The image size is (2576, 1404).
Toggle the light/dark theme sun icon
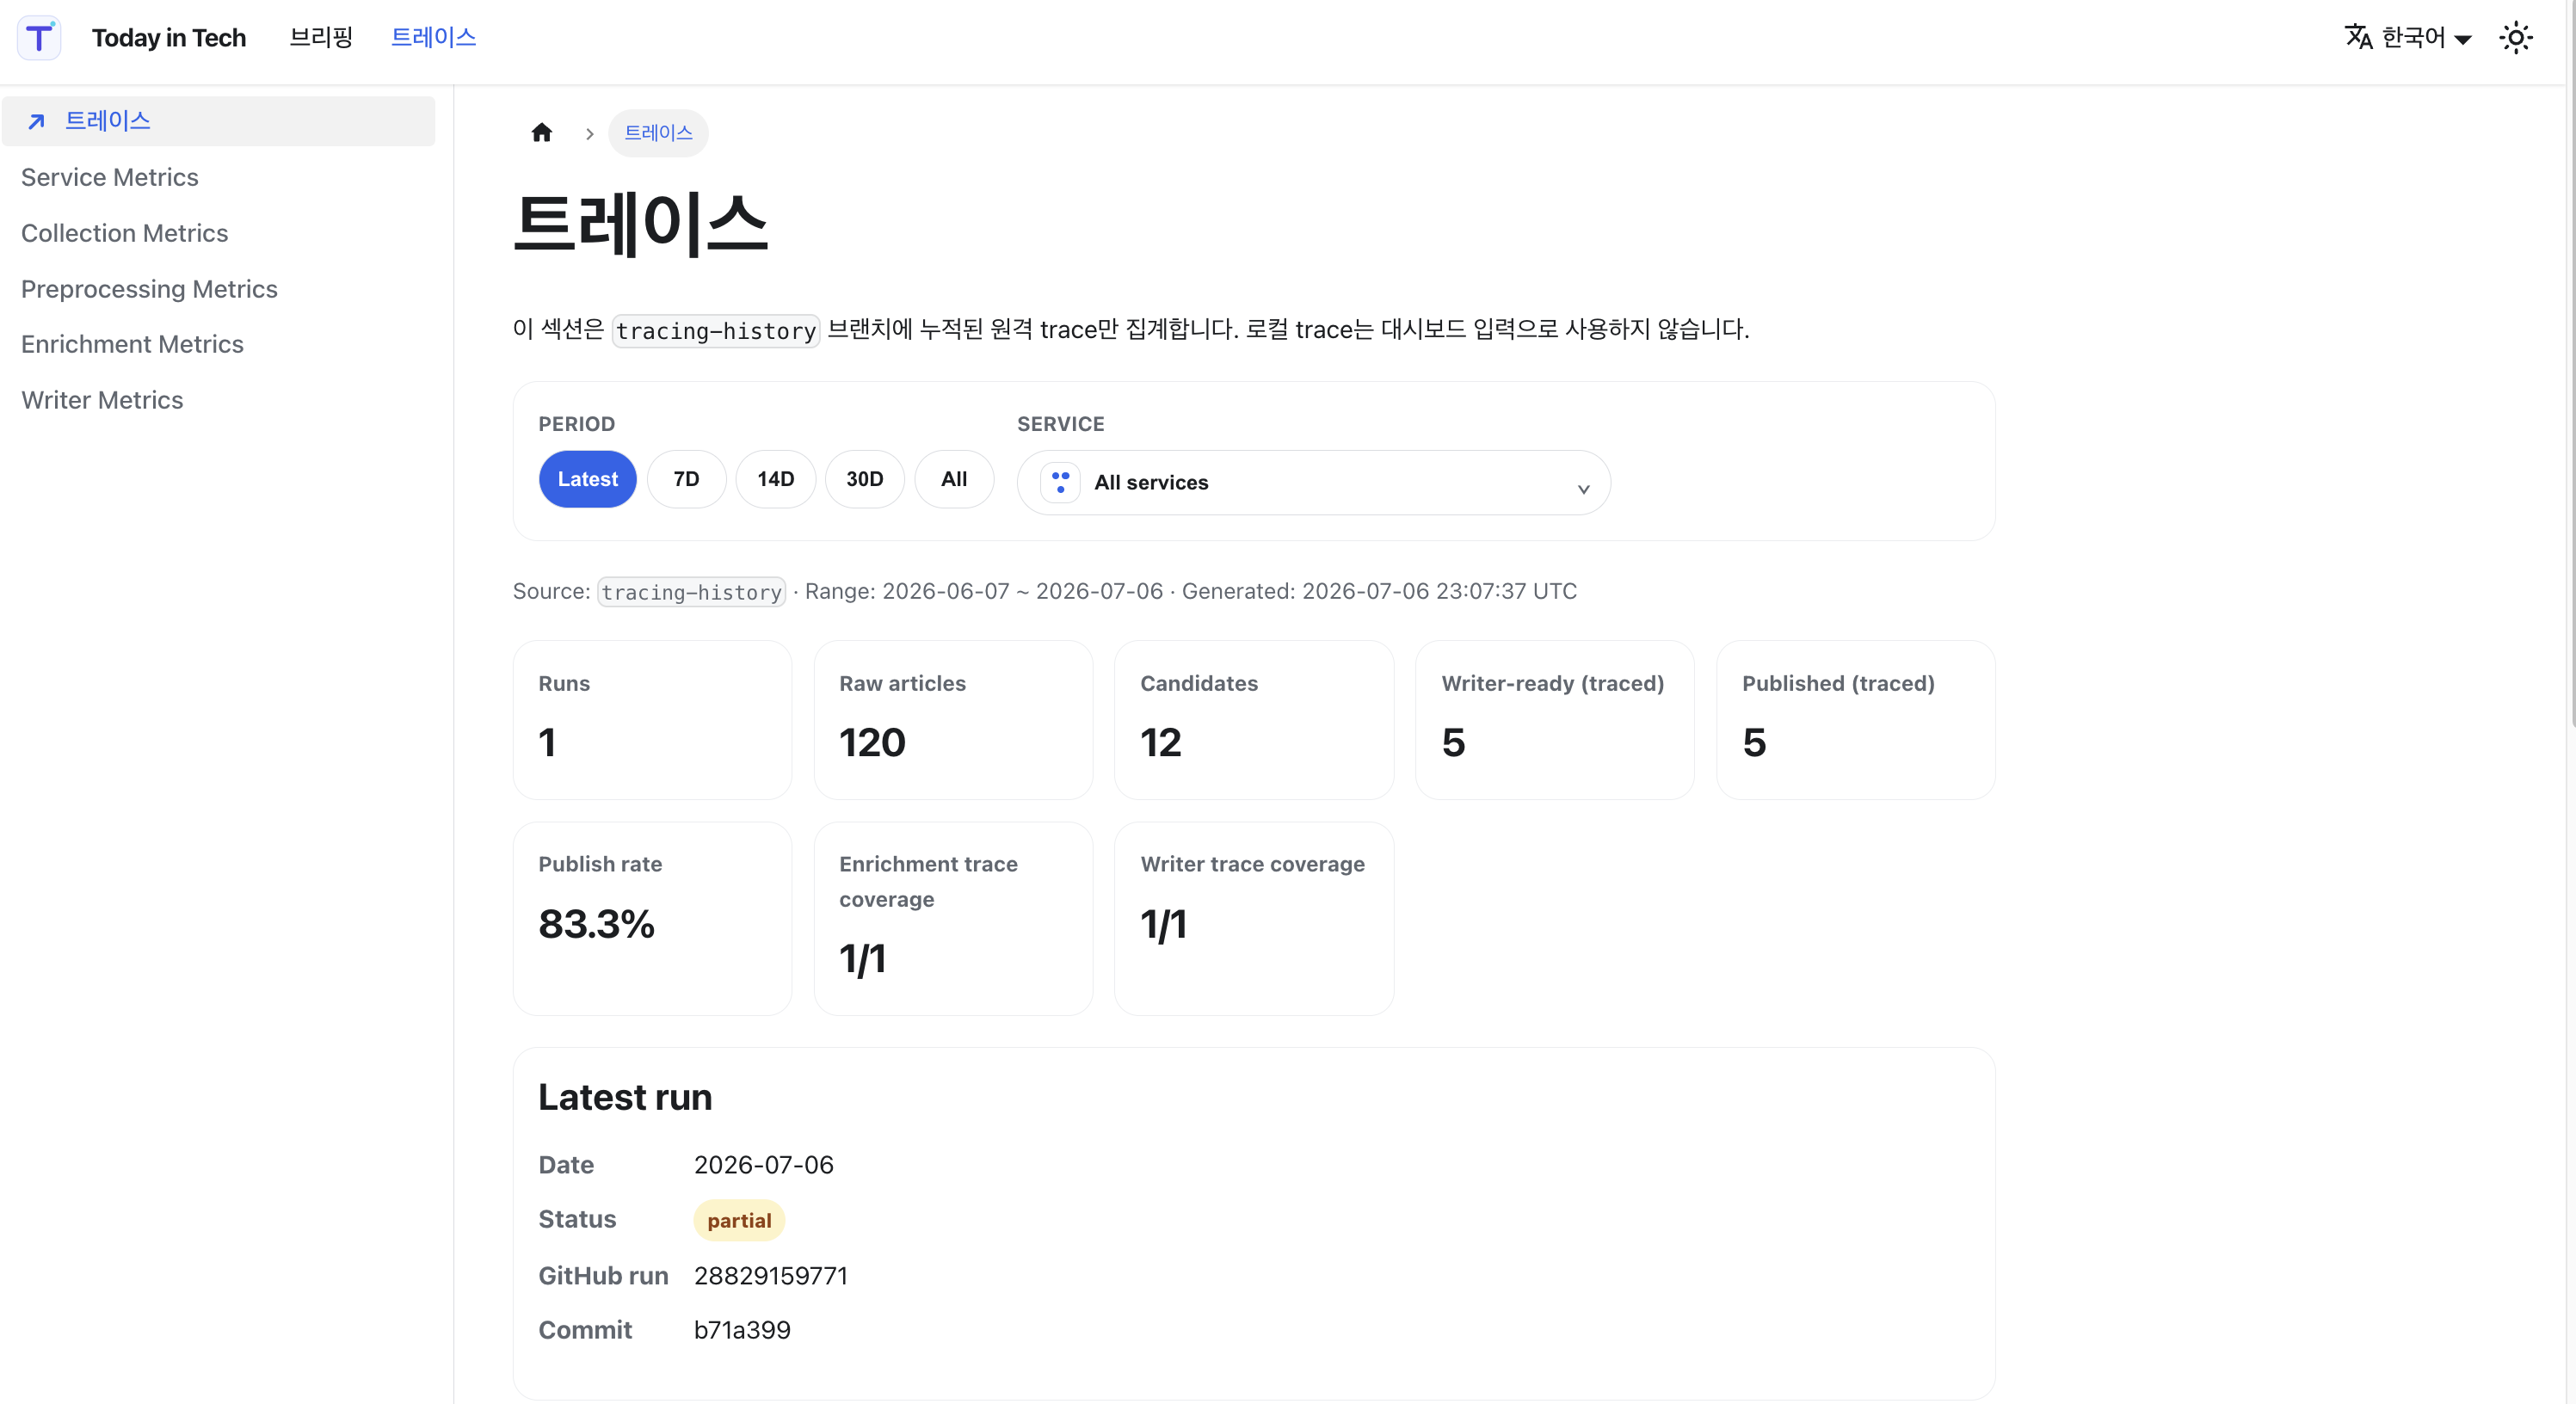coord(2516,38)
